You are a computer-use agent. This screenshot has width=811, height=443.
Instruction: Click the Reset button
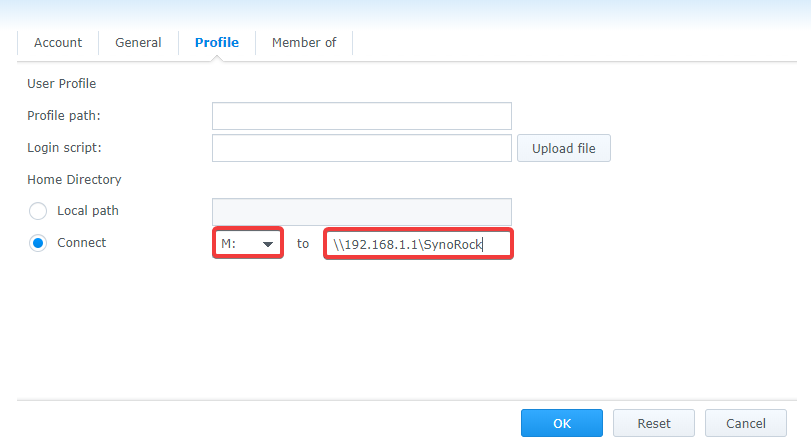click(x=654, y=423)
